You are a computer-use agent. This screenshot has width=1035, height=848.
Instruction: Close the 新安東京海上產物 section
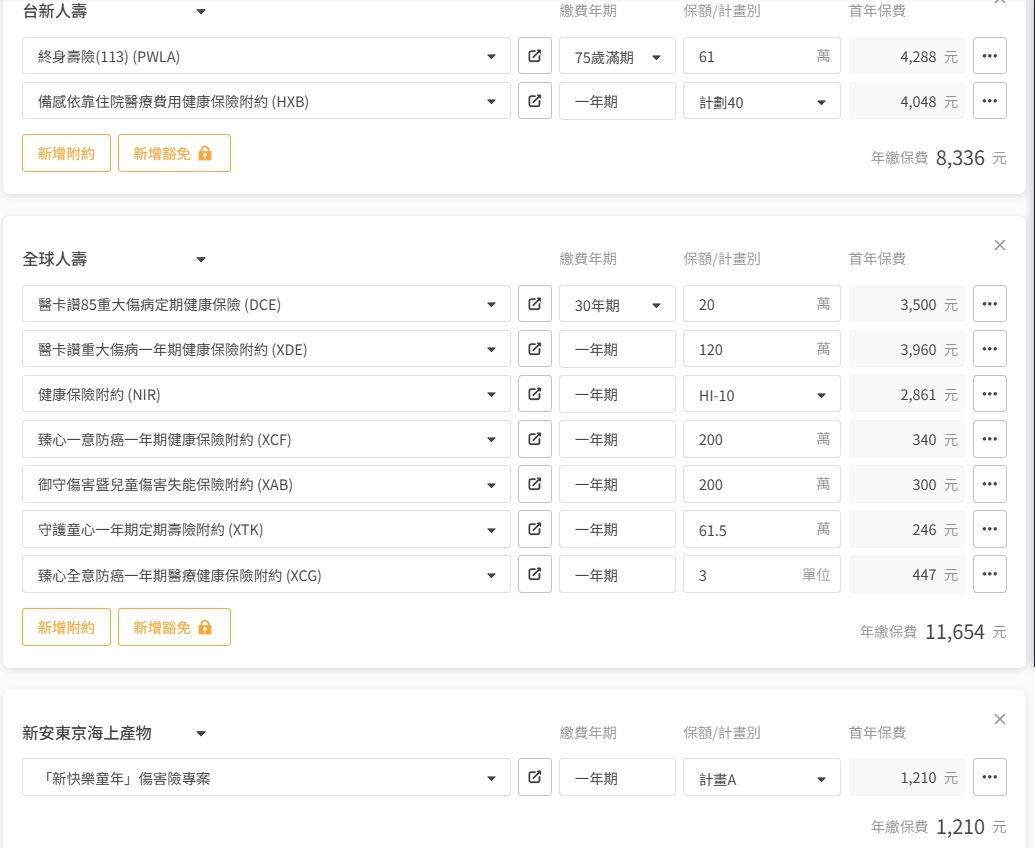coord(999,719)
